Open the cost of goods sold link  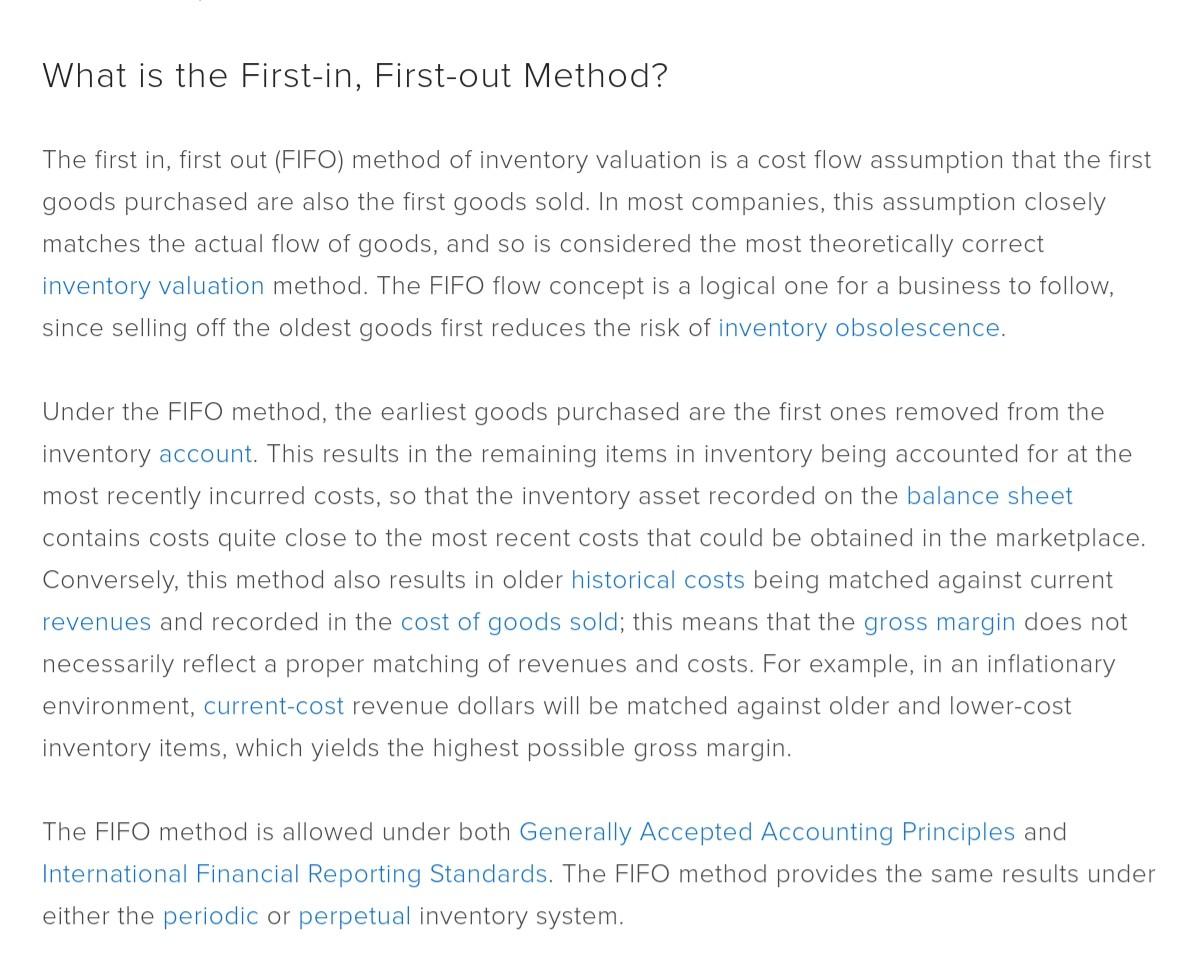tap(509, 622)
